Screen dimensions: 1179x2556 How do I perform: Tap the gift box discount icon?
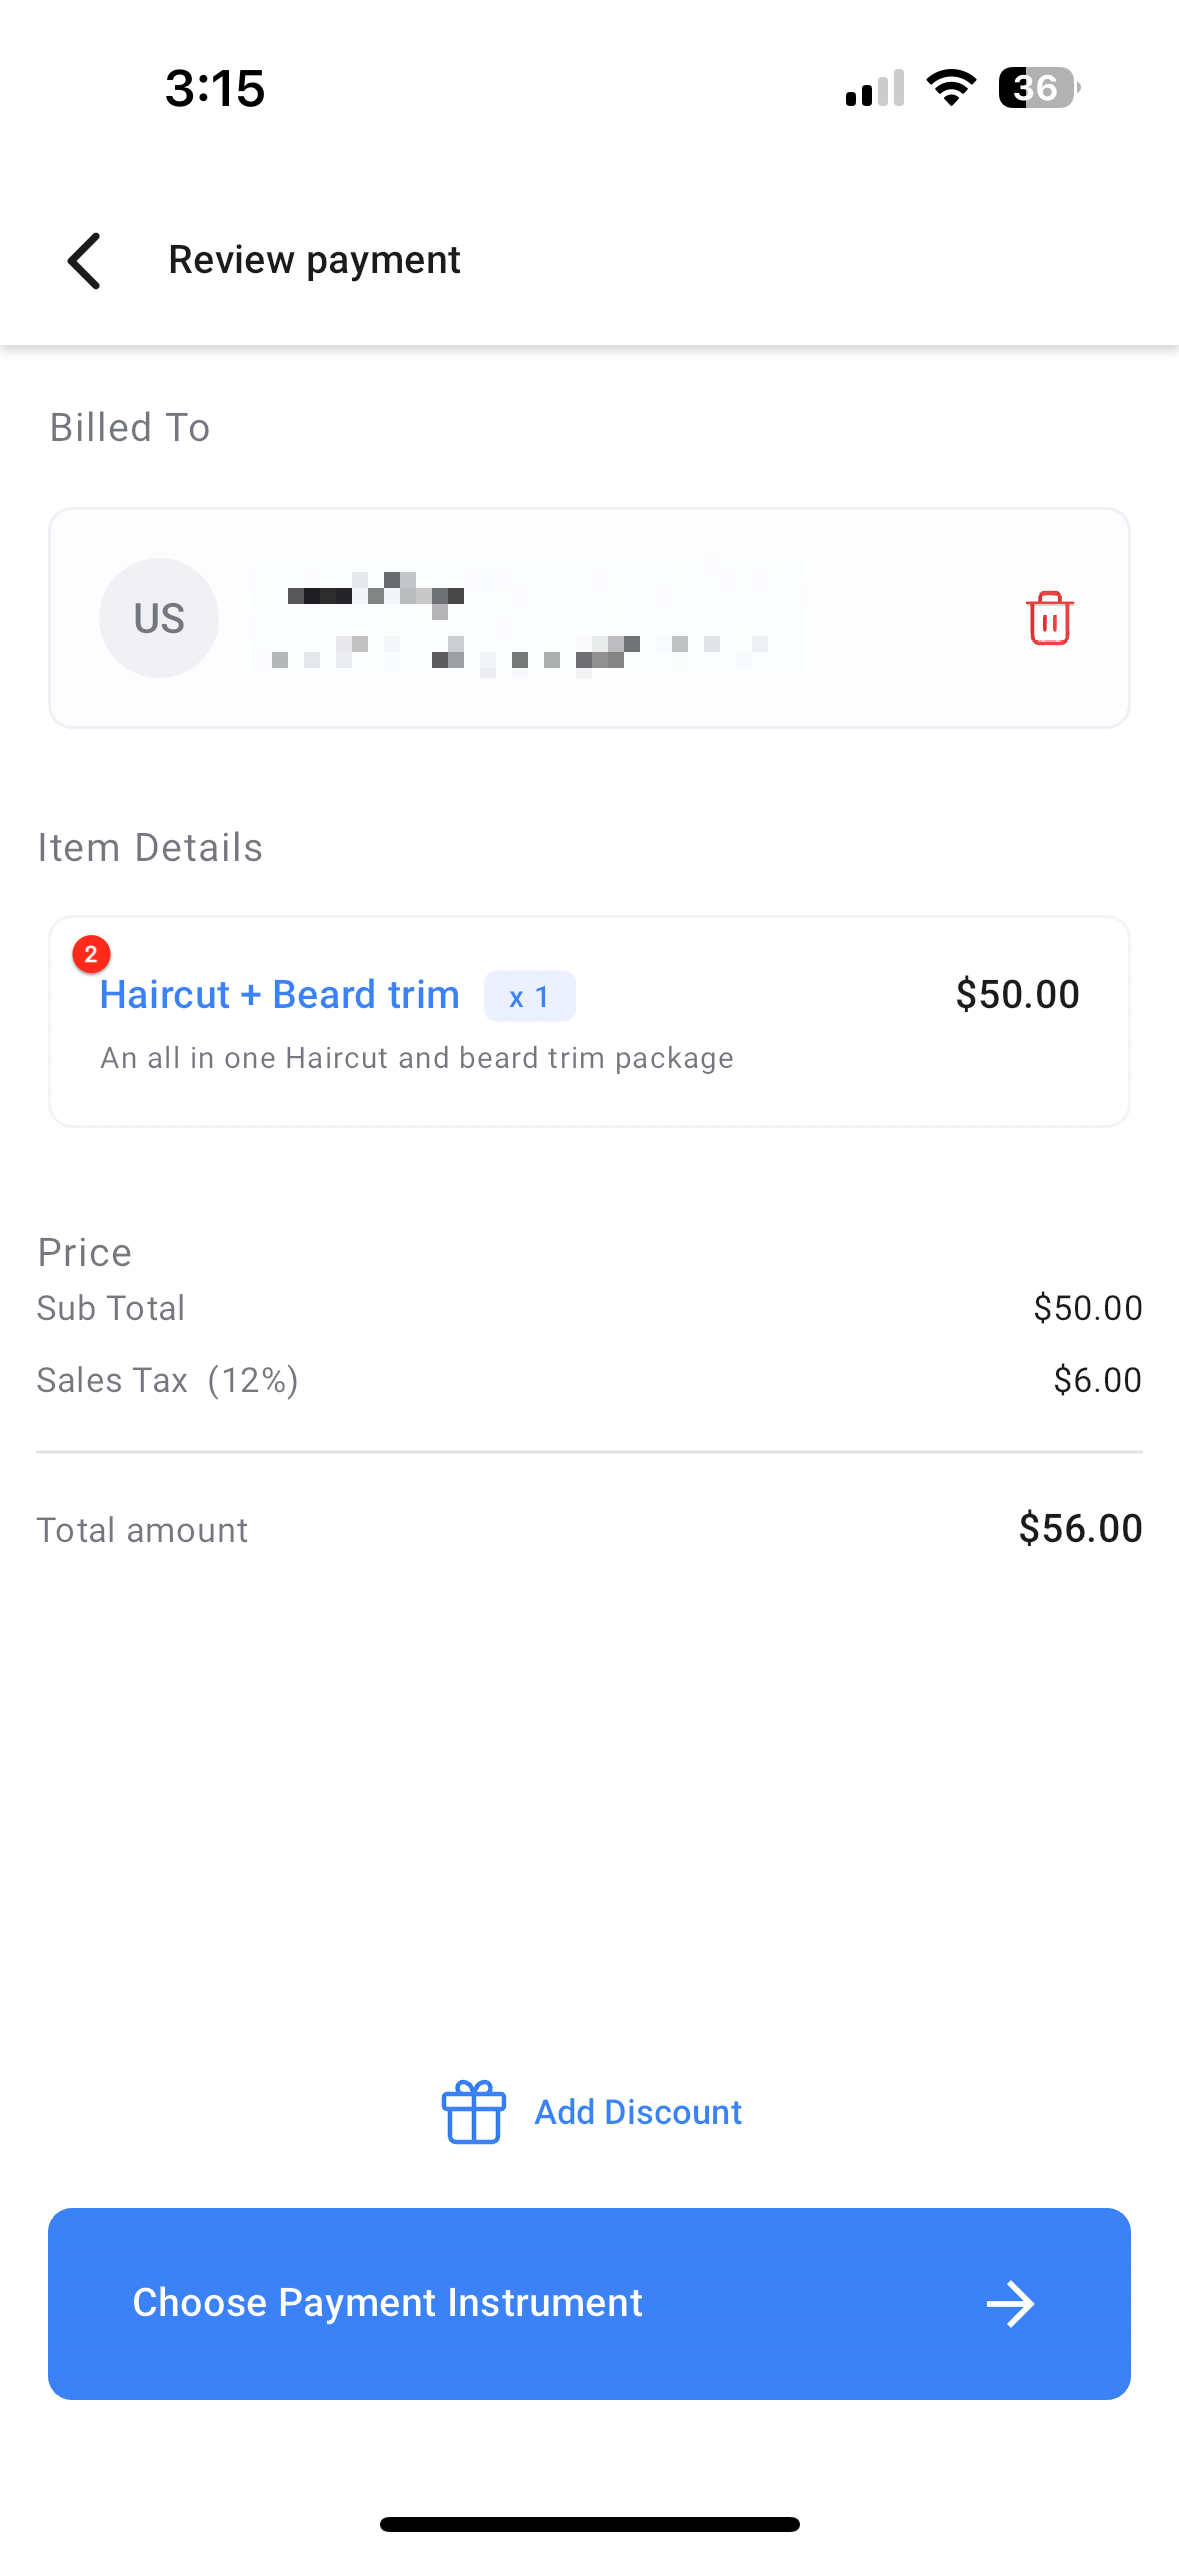point(473,2112)
